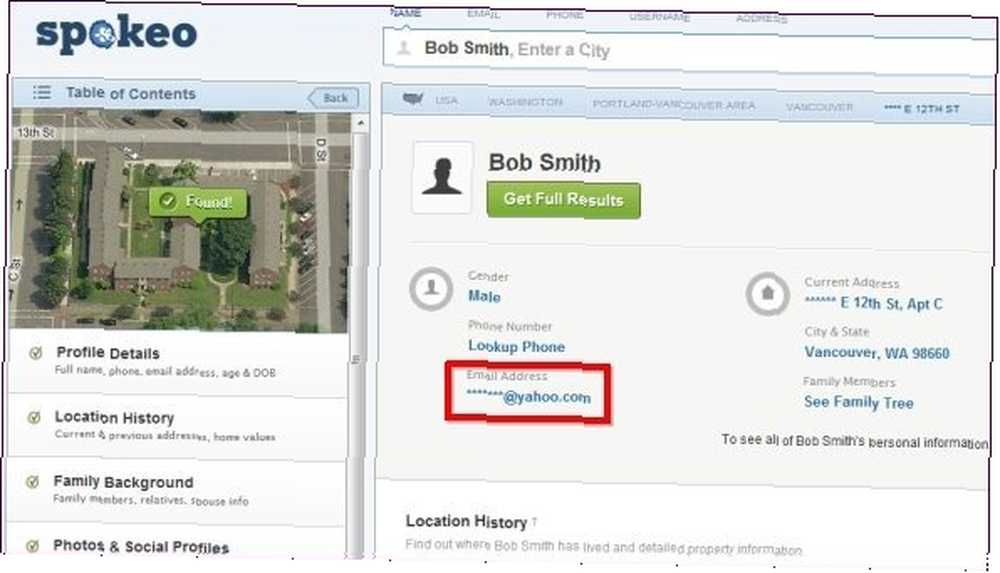Click the Get Full Results button
The width and height of the screenshot is (1000, 573).
[564, 200]
